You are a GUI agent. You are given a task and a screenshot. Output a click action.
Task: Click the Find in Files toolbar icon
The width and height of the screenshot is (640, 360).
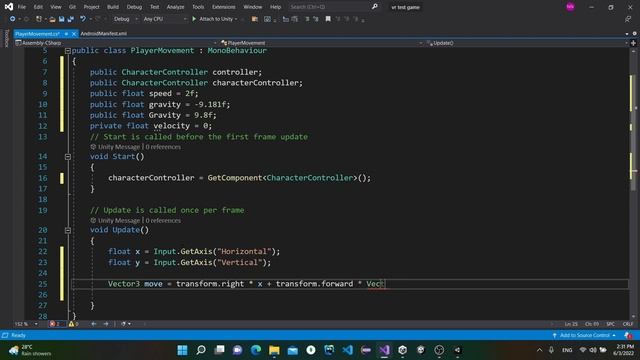pos(255,19)
